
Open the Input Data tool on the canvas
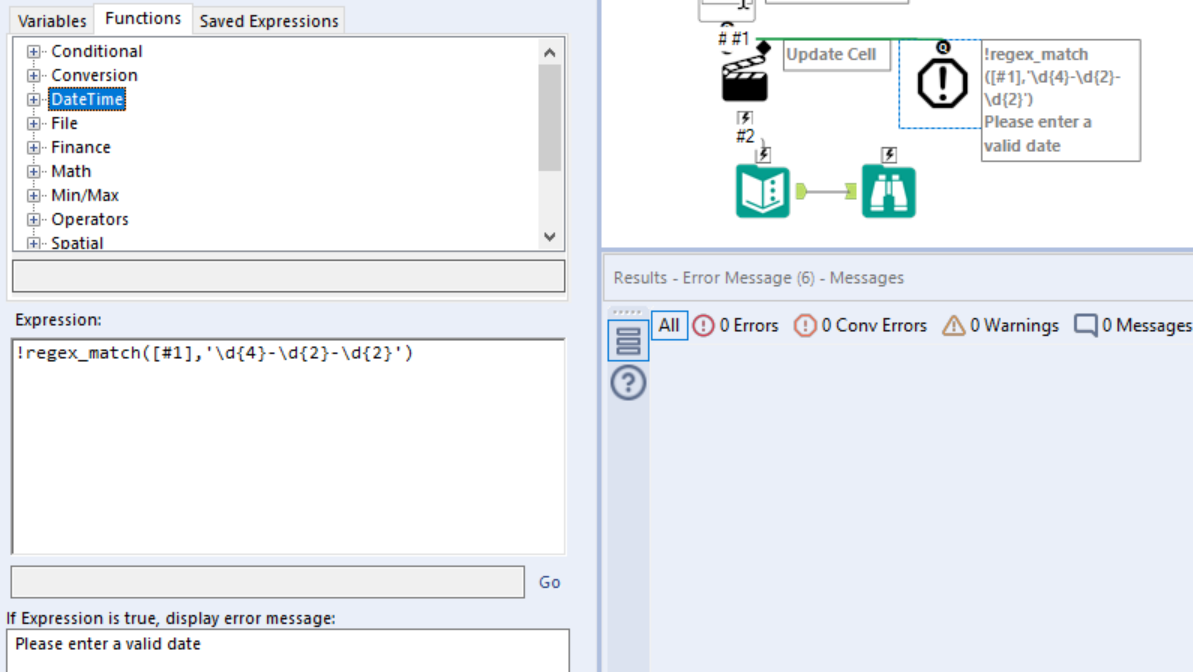(x=765, y=190)
